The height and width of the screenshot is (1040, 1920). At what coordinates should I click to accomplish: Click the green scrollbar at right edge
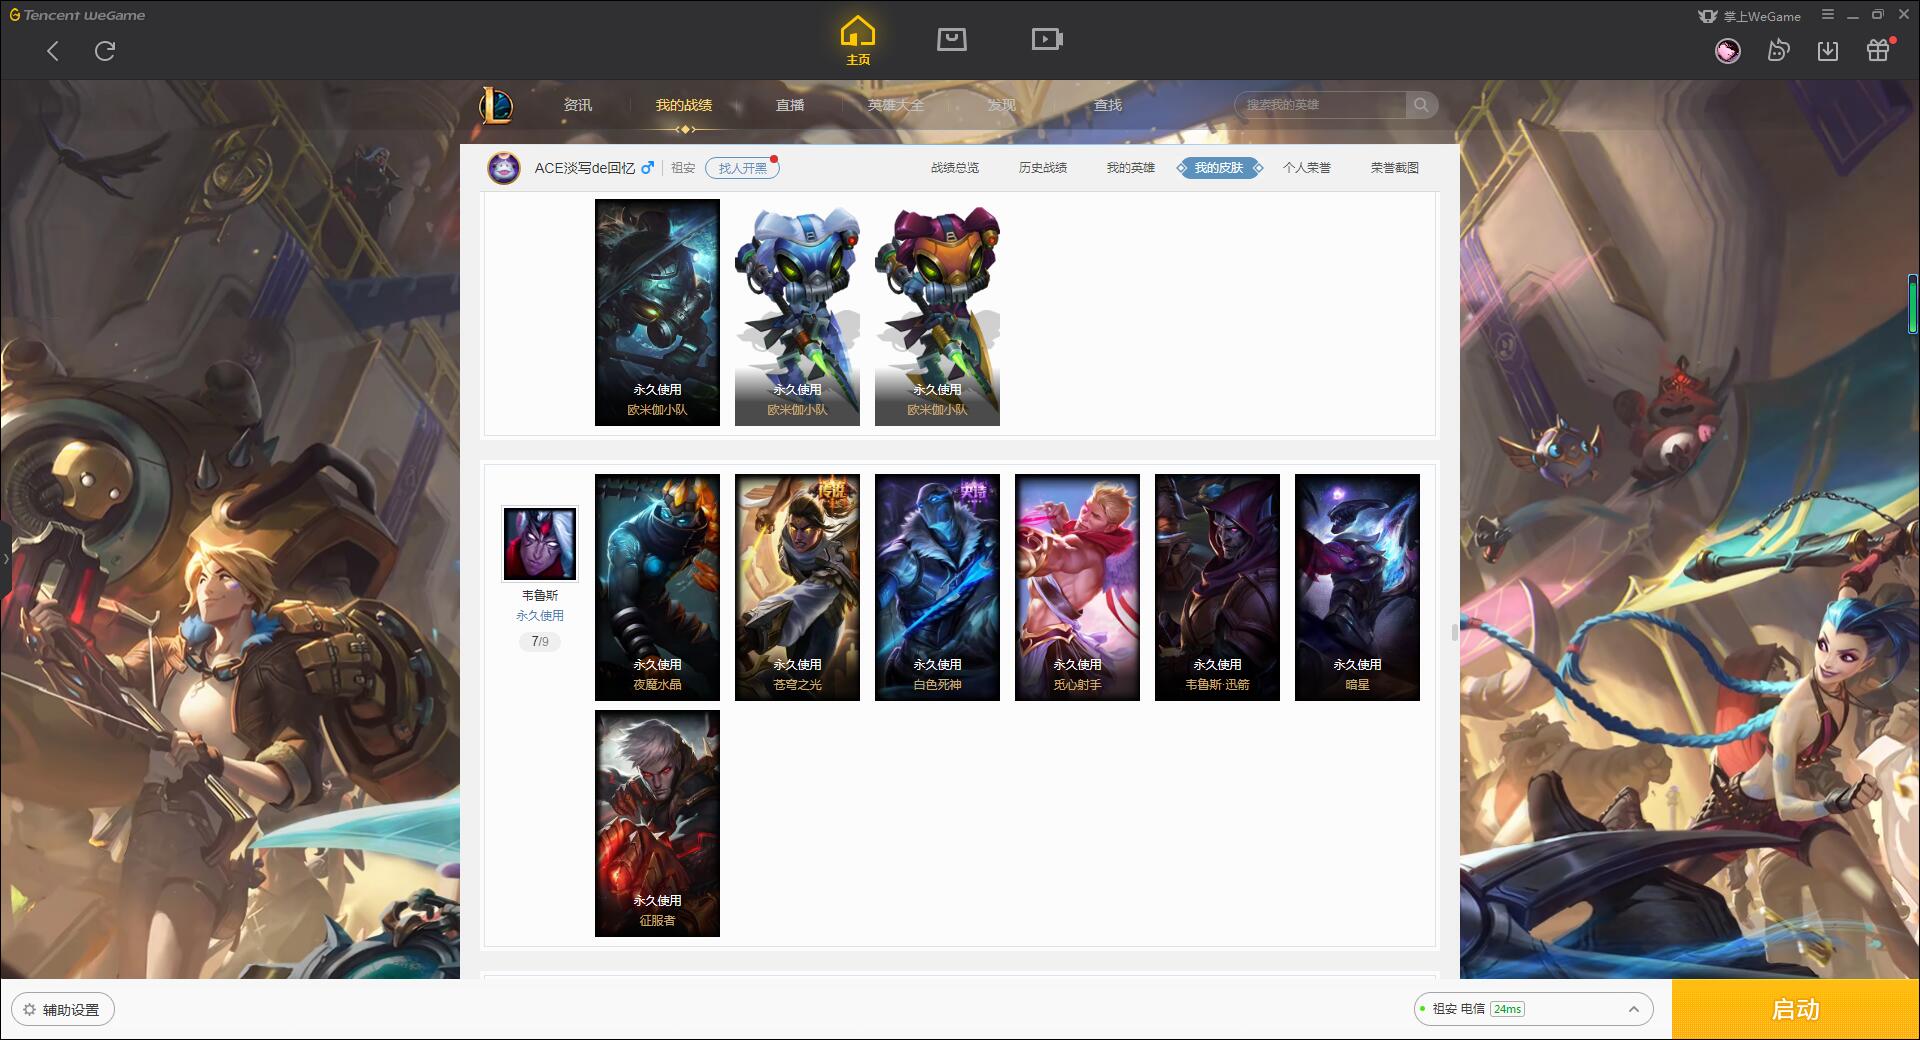coord(1912,304)
